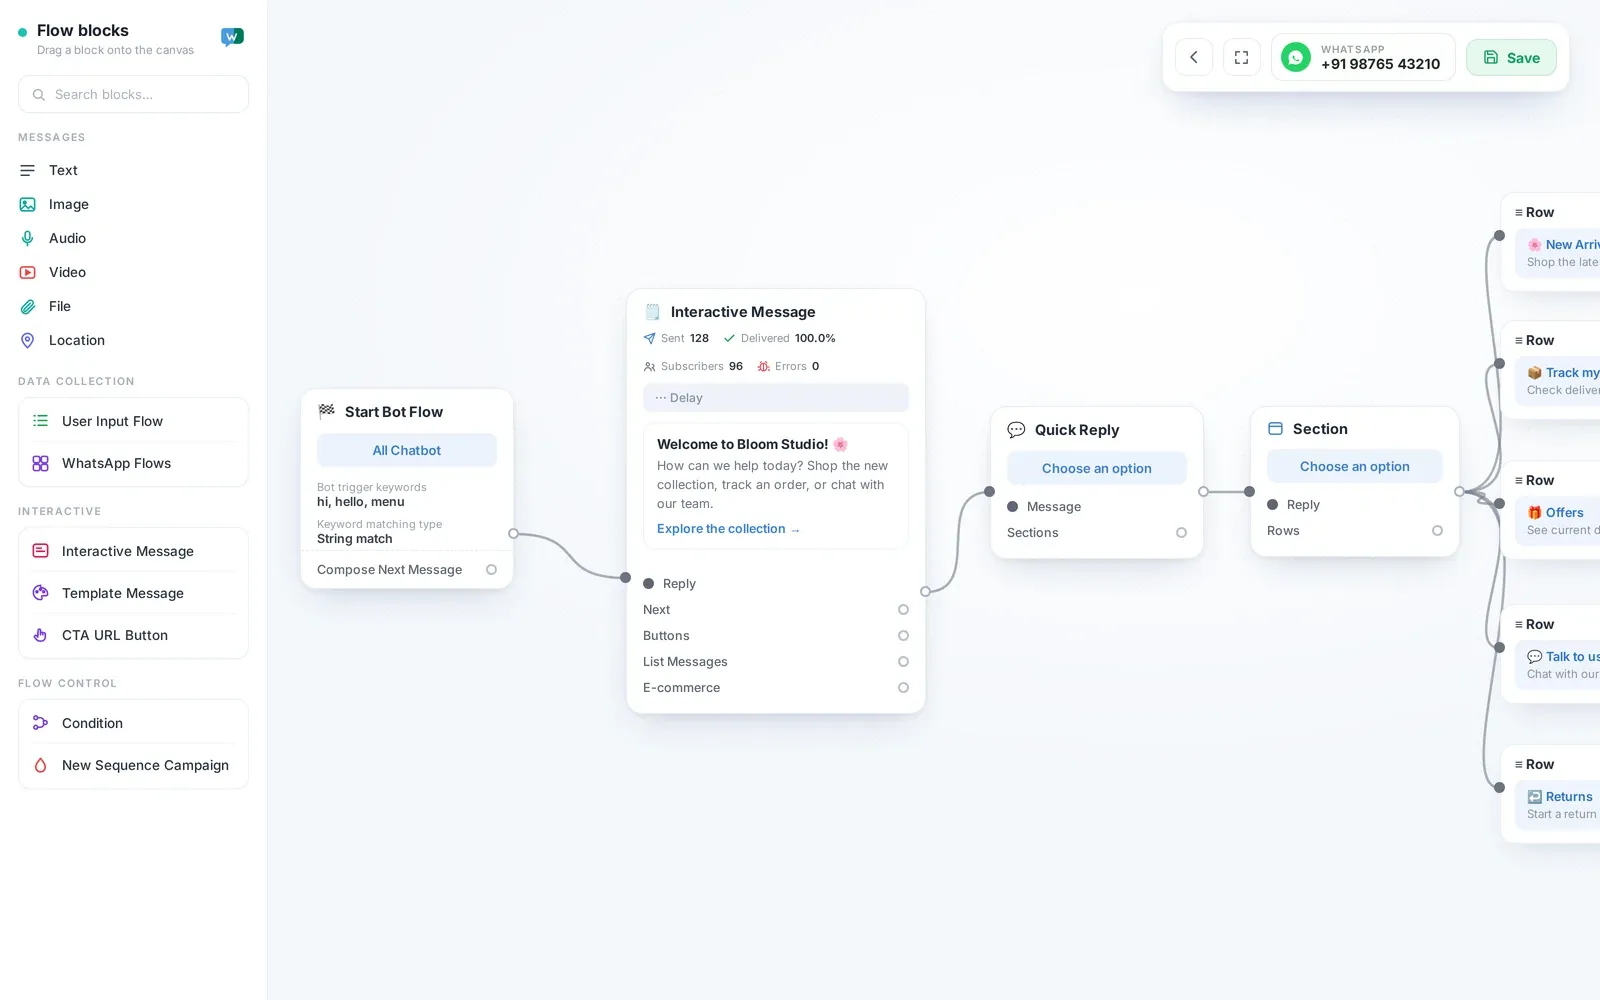
Task: Click the Next output port
Action: (903, 610)
